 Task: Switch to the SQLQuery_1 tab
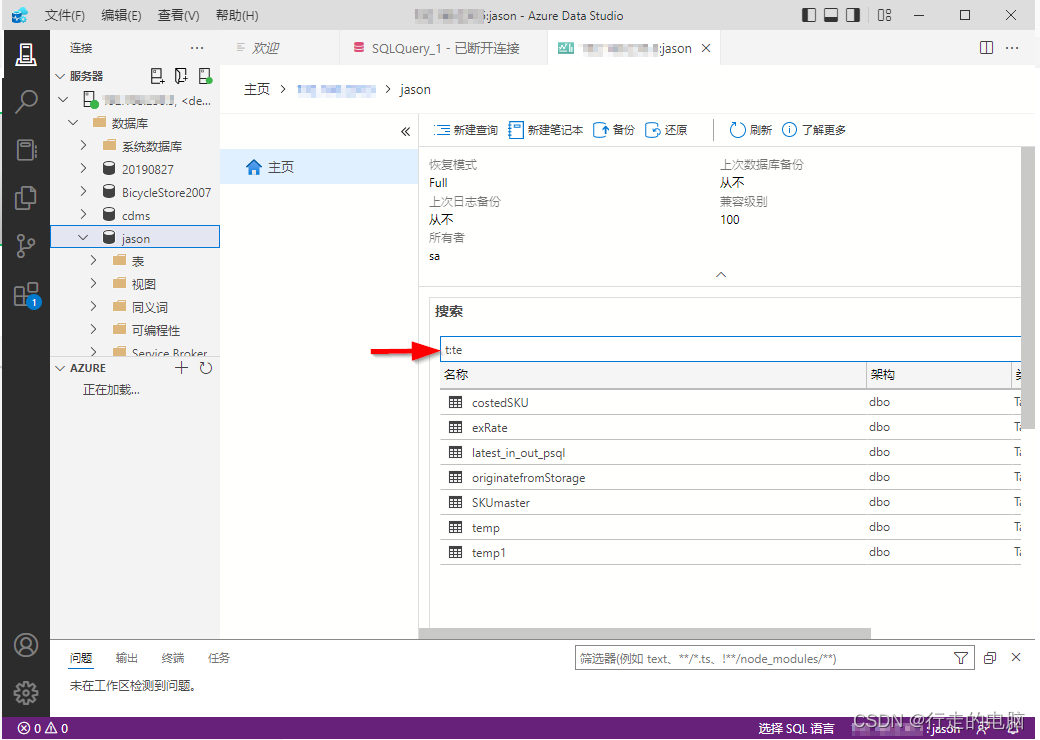point(443,48)
